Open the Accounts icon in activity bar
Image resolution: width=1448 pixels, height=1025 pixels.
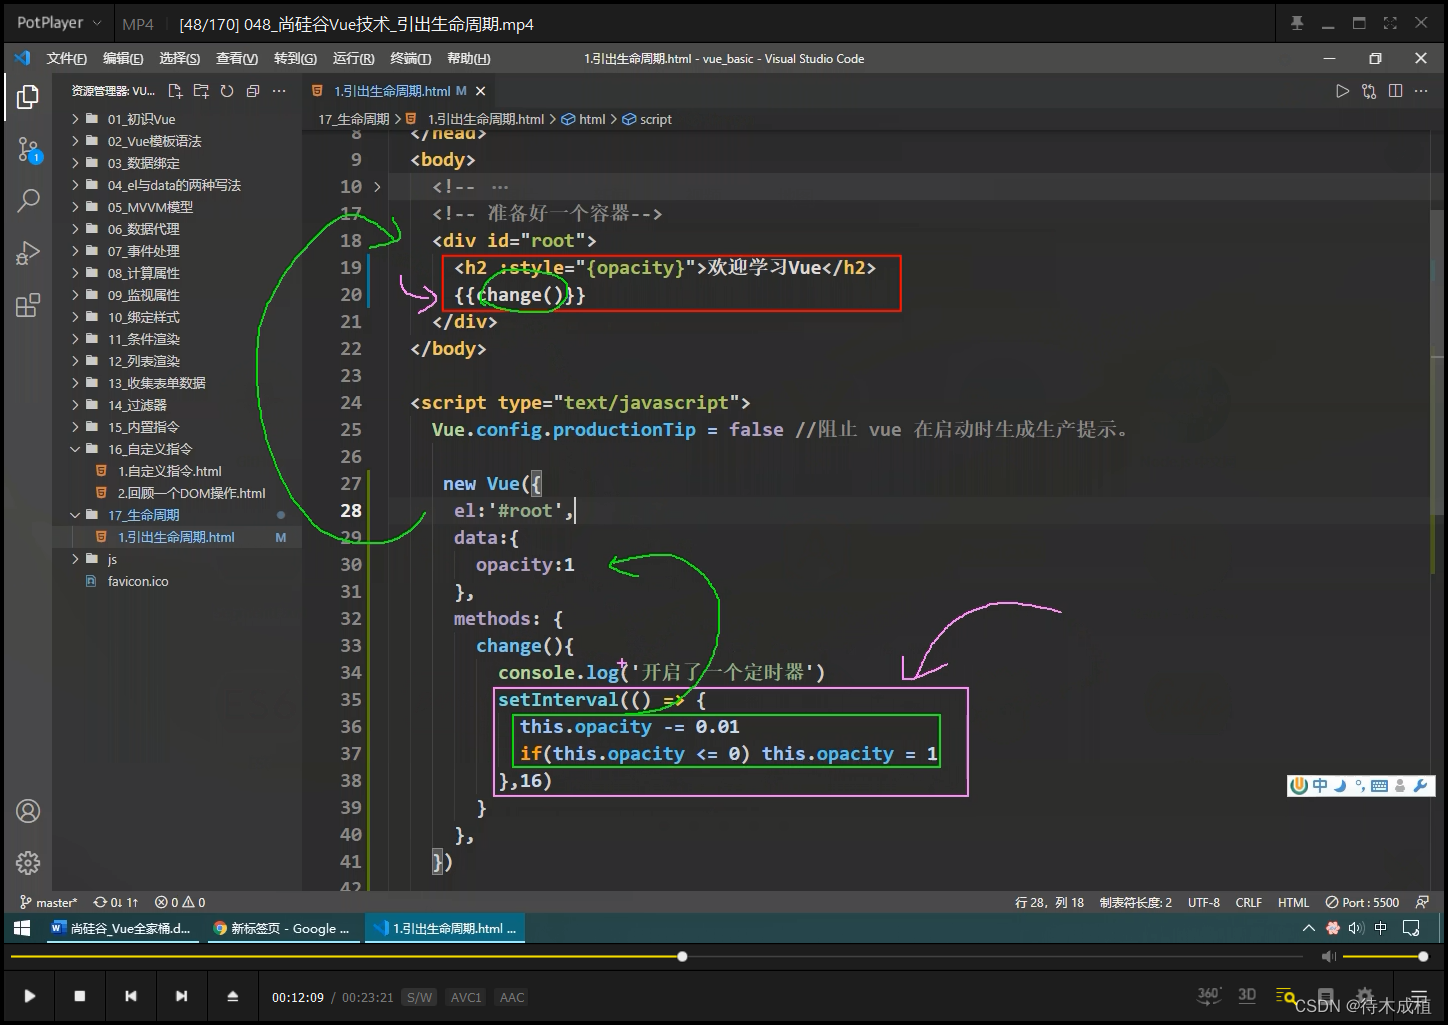click(28, 811)
